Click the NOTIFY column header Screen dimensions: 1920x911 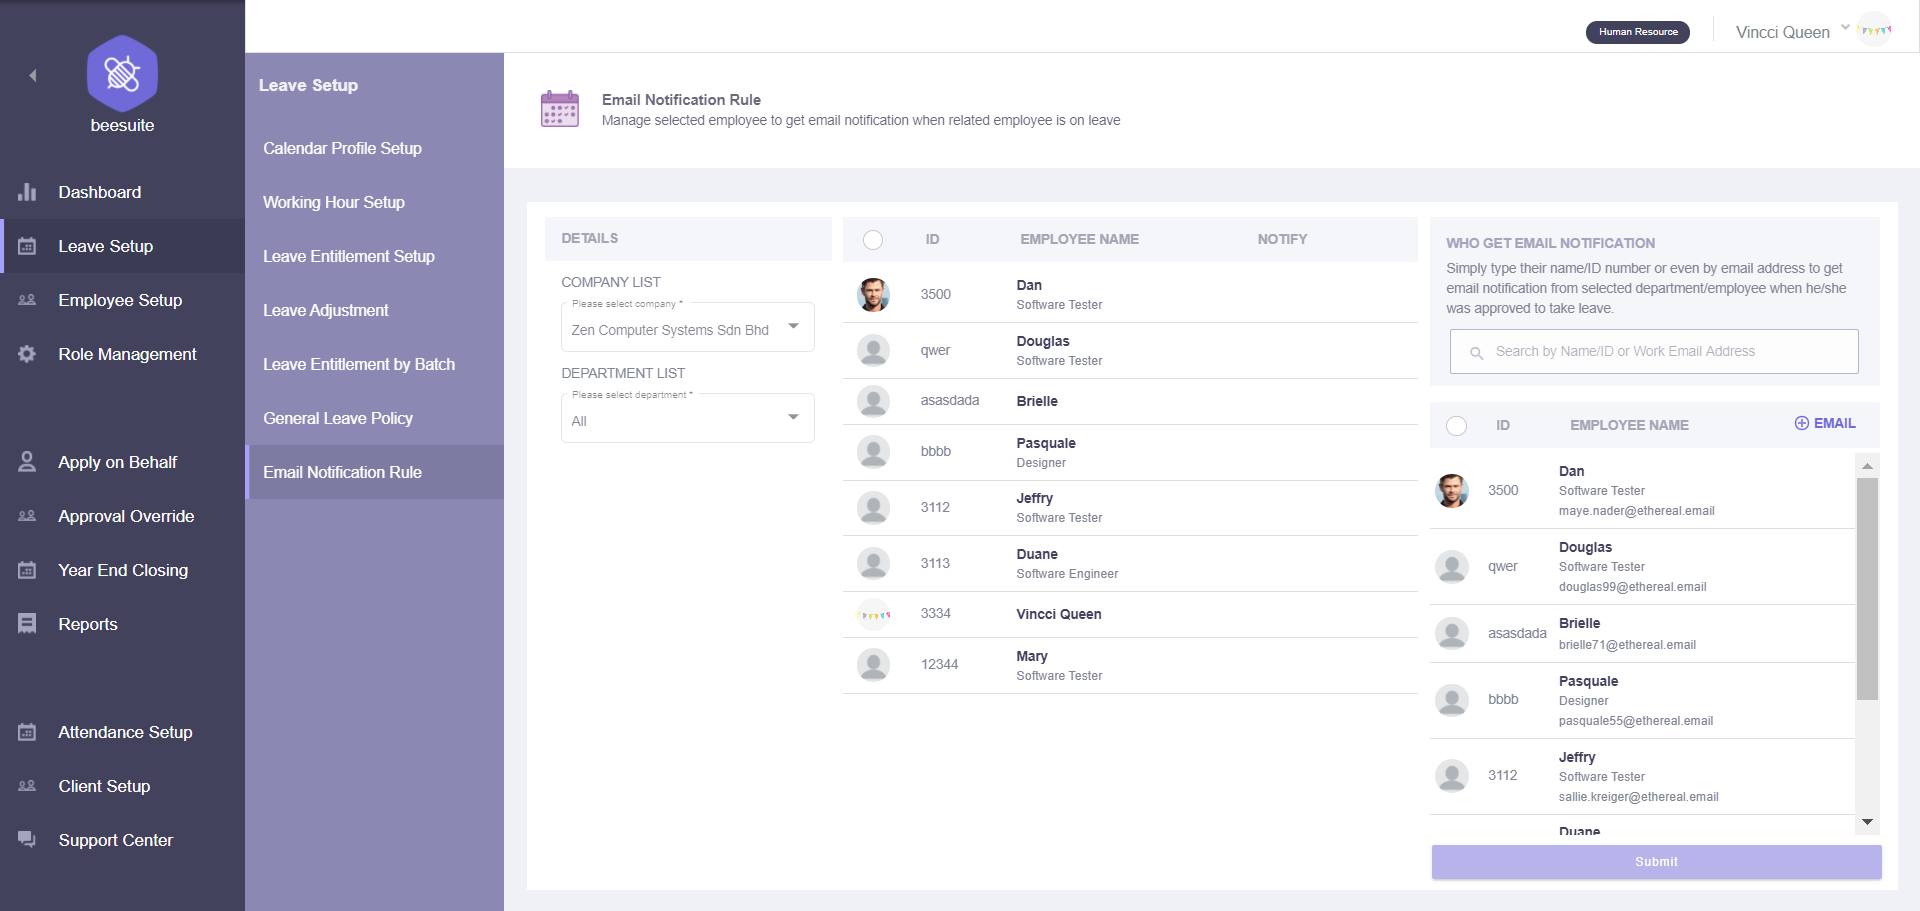[x=1282, y=239]
